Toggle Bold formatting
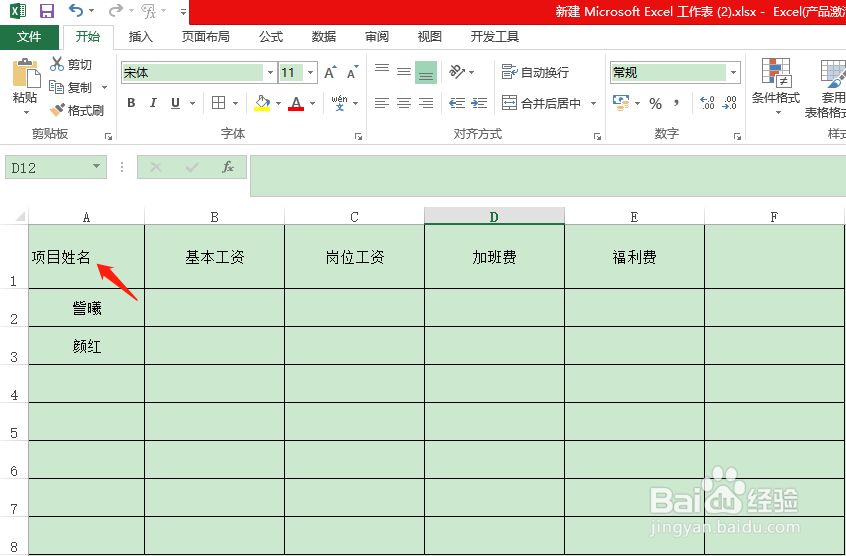Image resolution: width=846 pixels, height=556 pixels. point(131,103)
